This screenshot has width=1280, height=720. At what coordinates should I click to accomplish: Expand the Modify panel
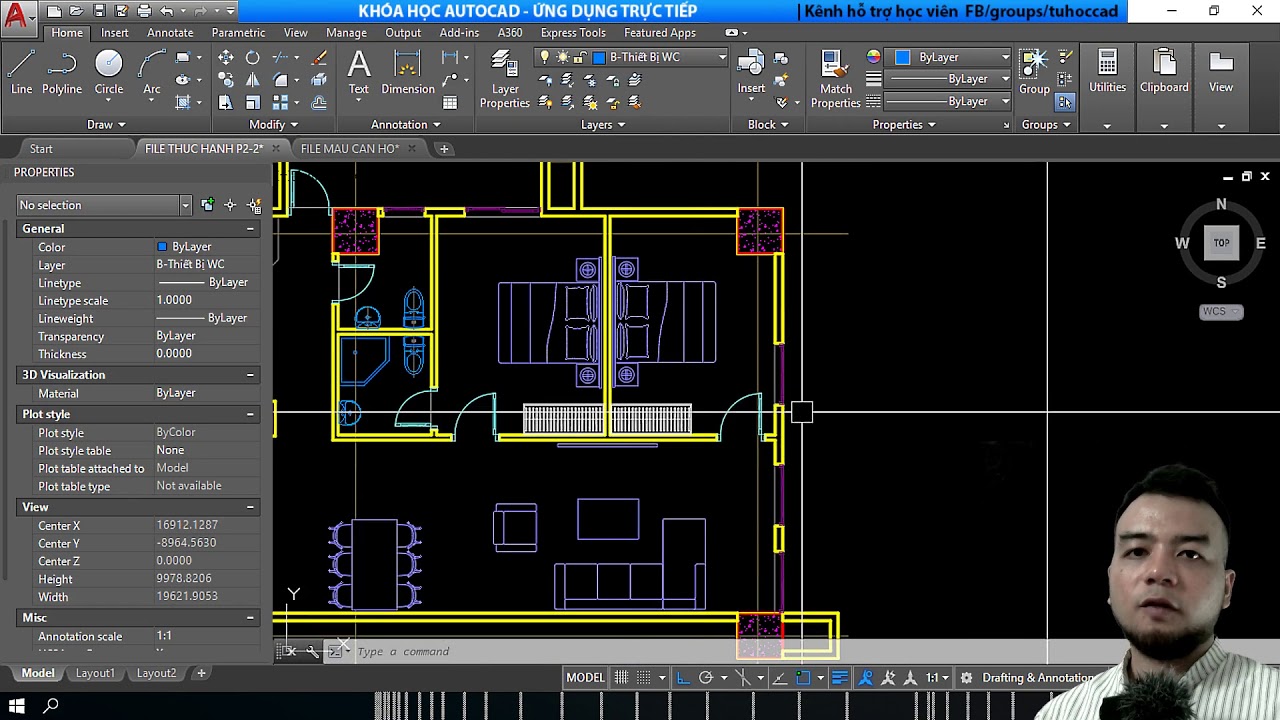point(273,125)
